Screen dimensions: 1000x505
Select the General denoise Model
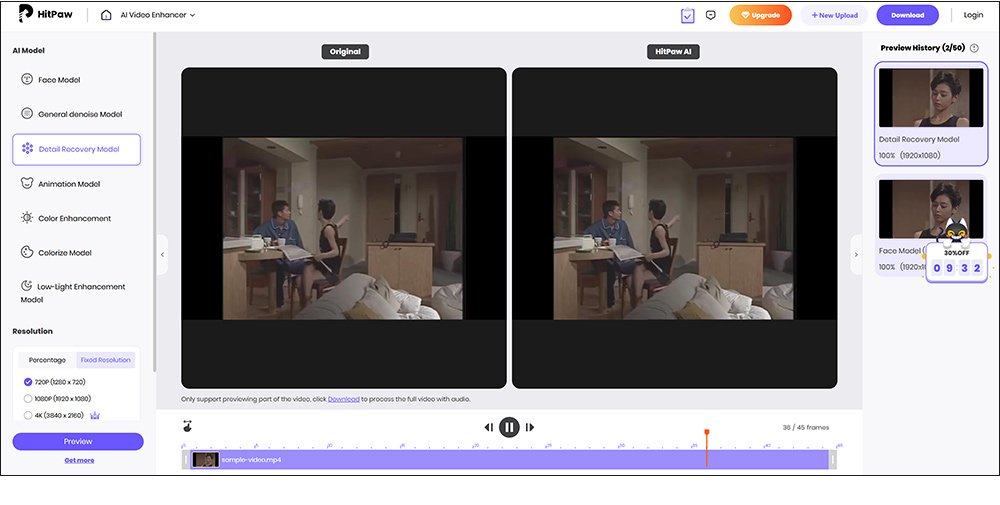(77, 114)
